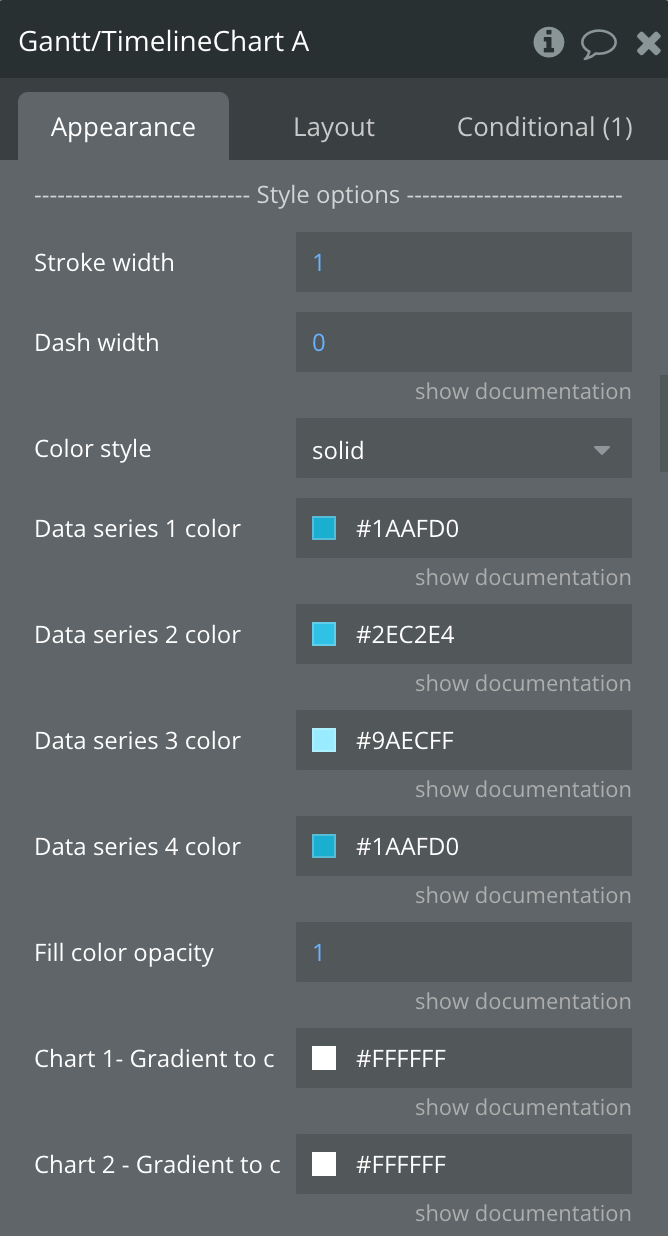Click the Stroke width input field

(463, 263)
